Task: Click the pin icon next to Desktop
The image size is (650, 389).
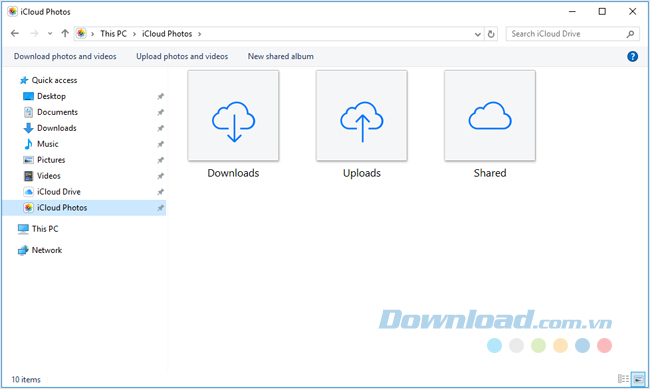Action: click(x=160, y=96)
